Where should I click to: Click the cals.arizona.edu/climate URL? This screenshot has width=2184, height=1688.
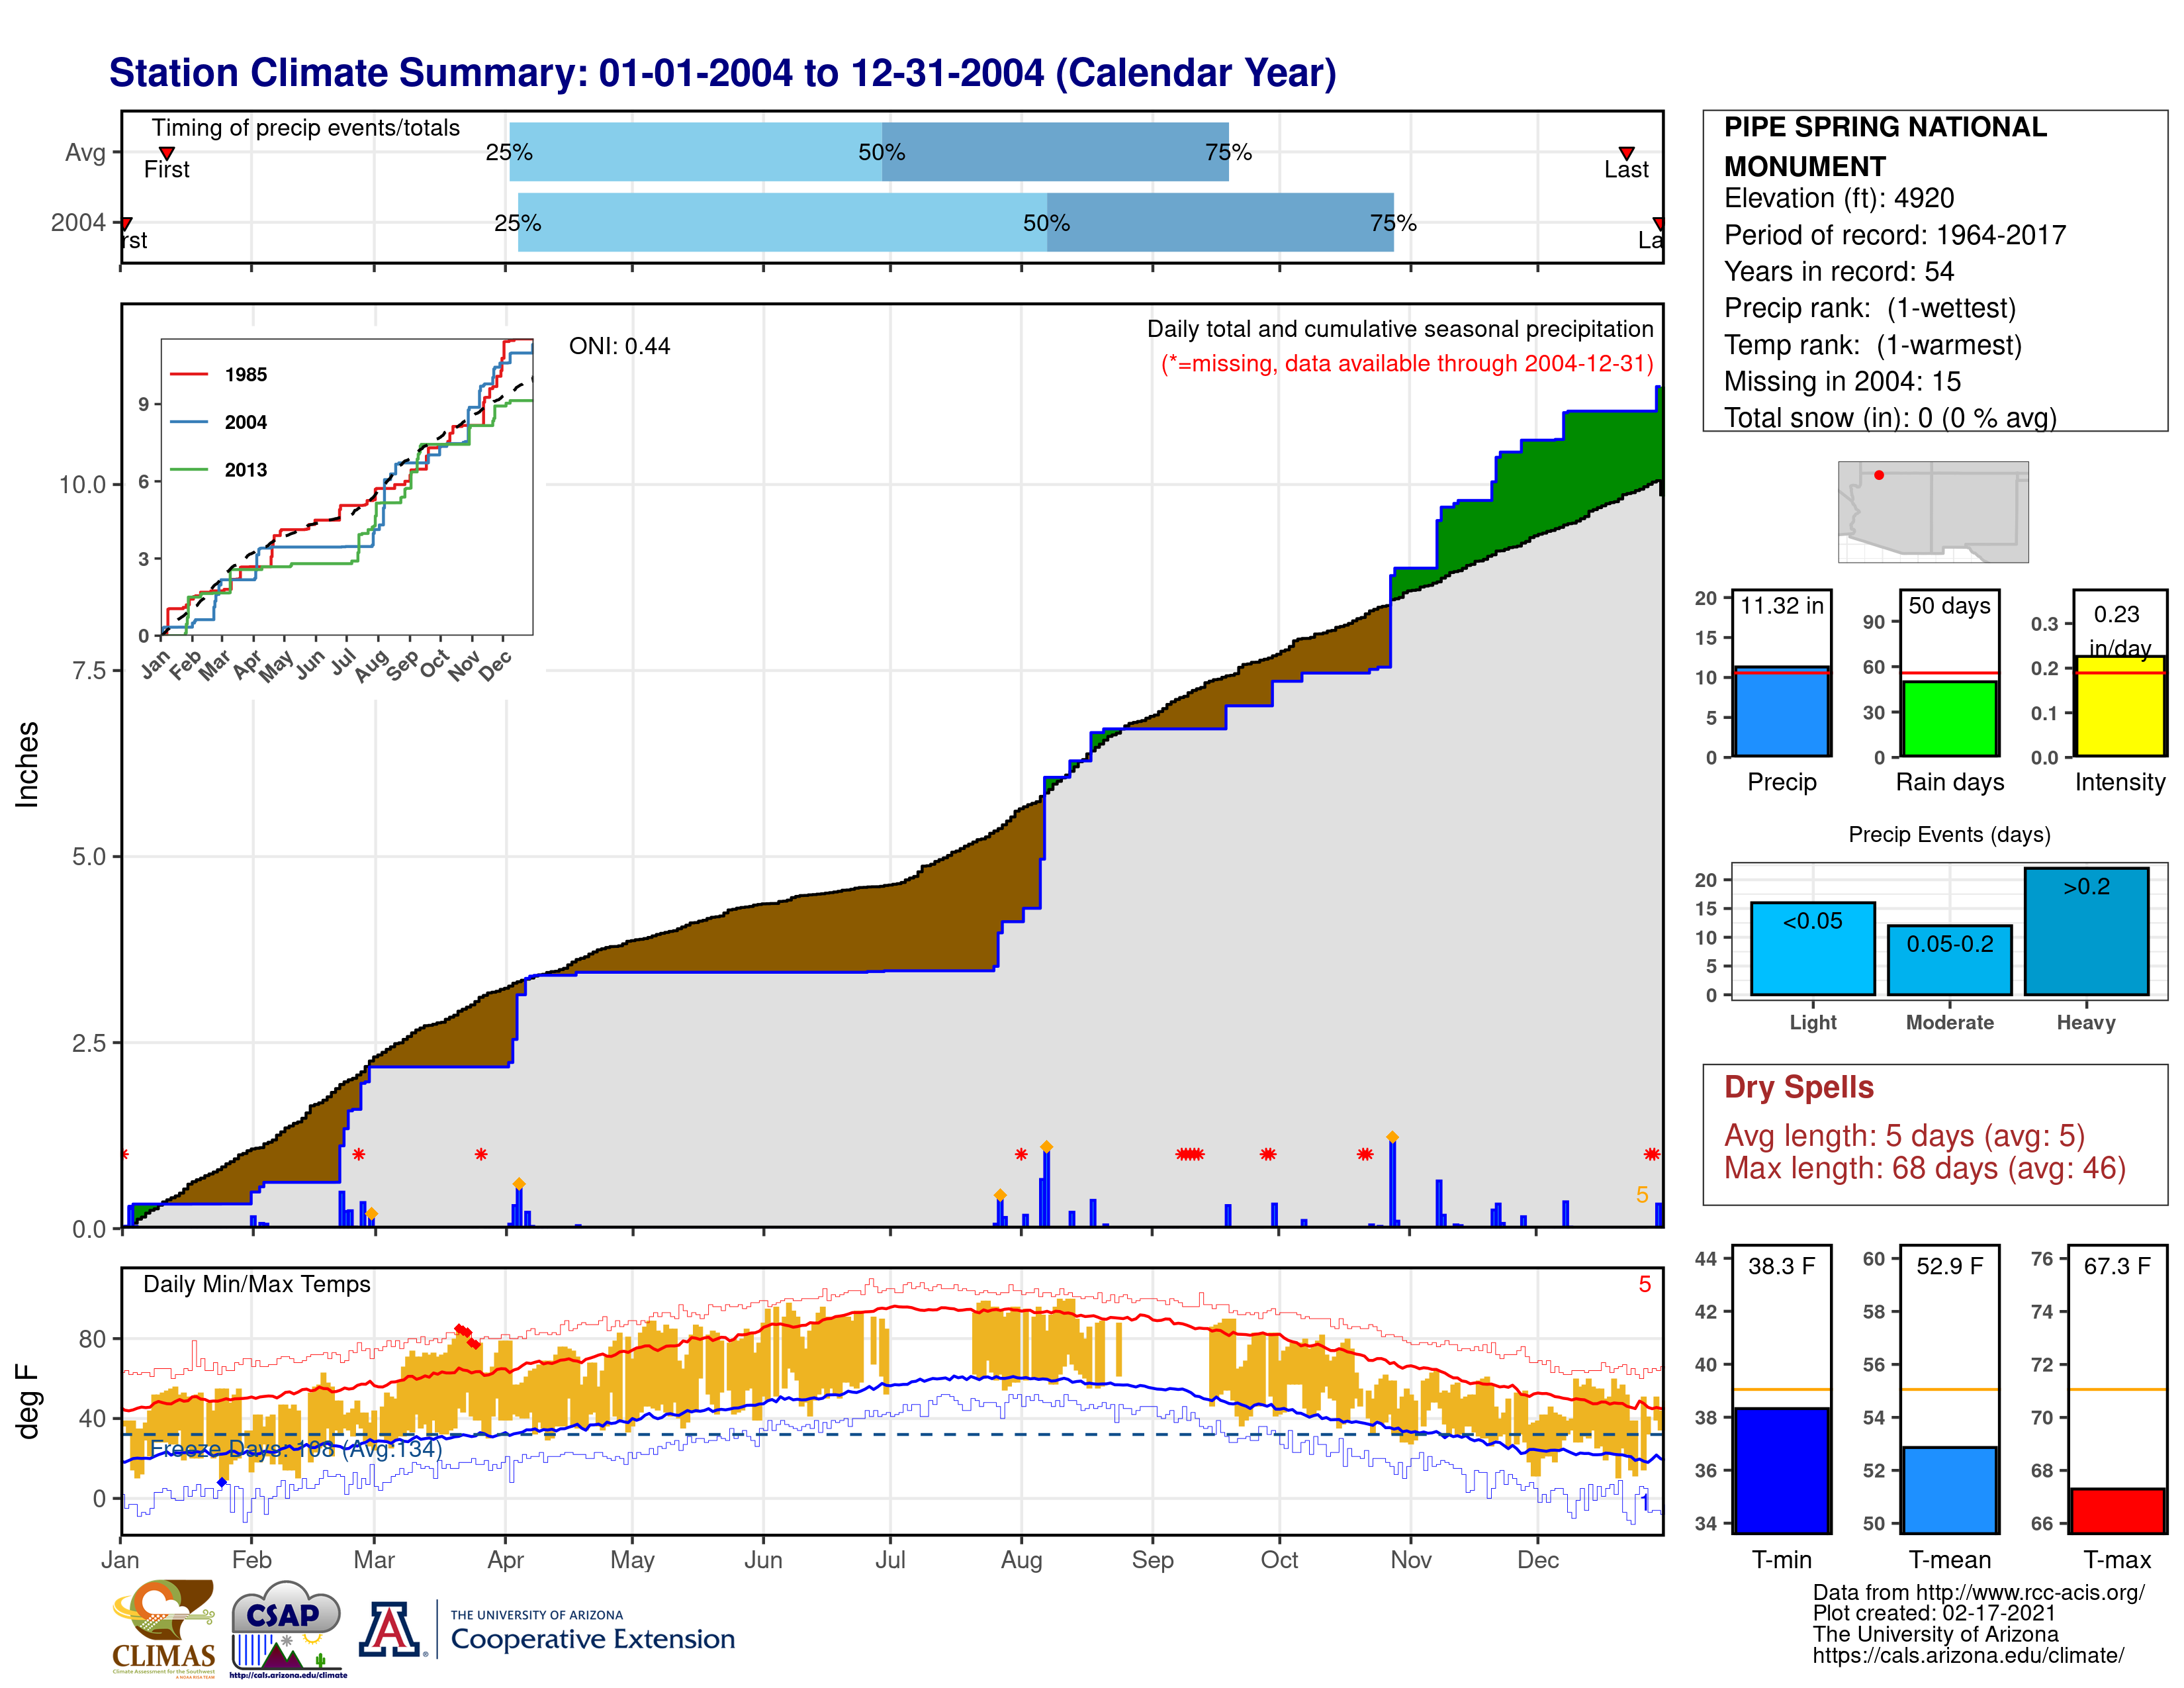1968,1655
